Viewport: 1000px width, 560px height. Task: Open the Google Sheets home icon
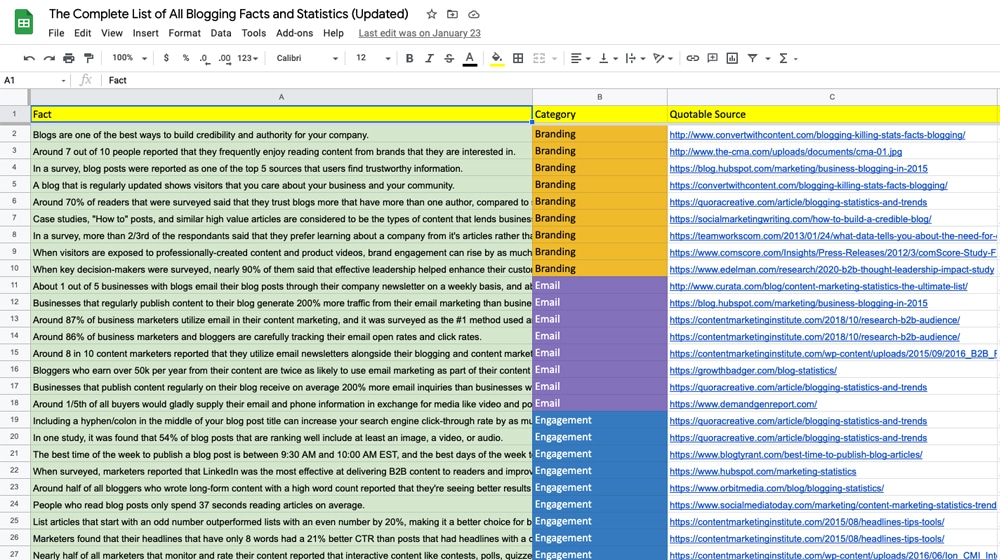tap(24, 23)
